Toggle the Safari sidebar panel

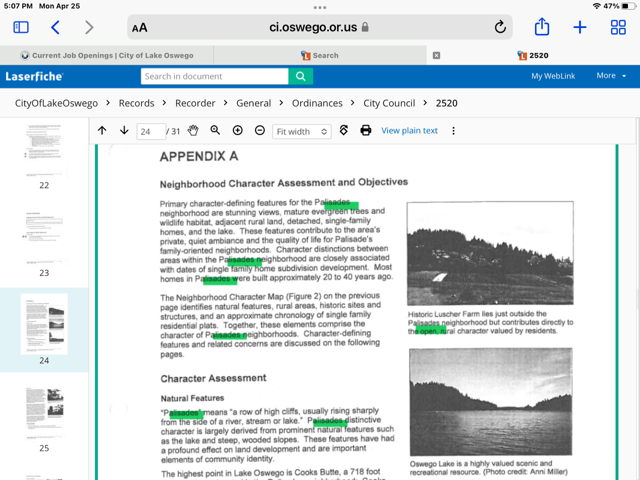(21, 28)
